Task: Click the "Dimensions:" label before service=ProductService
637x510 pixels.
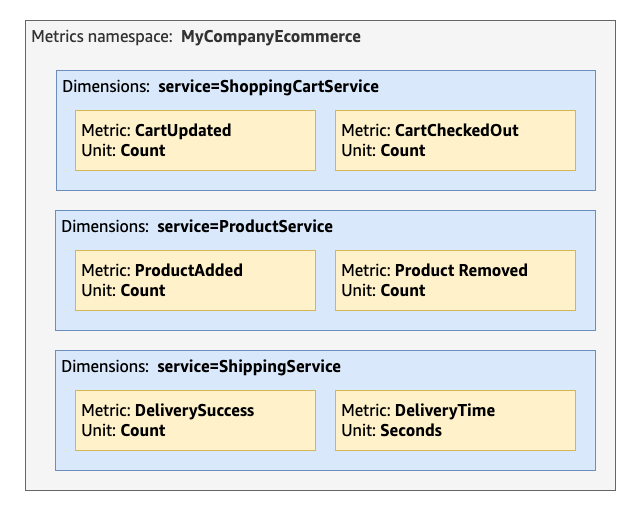Action: (x=105, y=226)
